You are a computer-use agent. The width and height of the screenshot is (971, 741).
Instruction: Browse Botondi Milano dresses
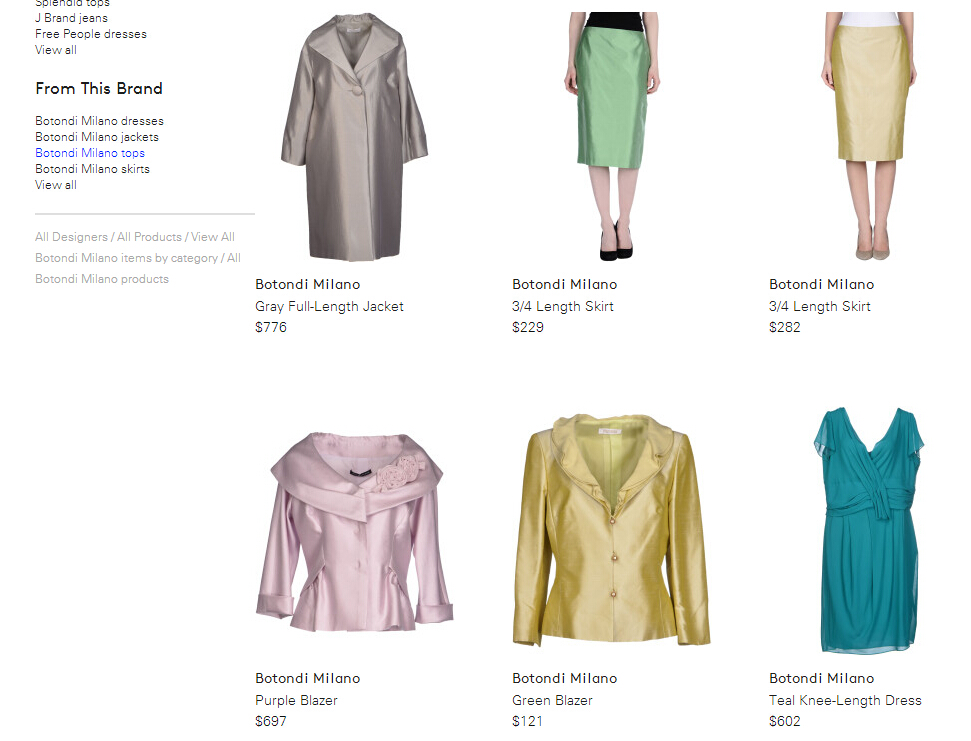click(x=100, y=121)
